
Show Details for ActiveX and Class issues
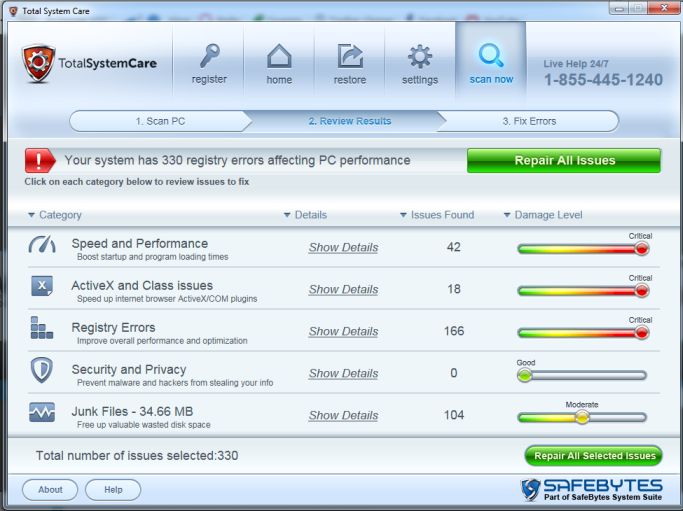click(x=343, y=289)
